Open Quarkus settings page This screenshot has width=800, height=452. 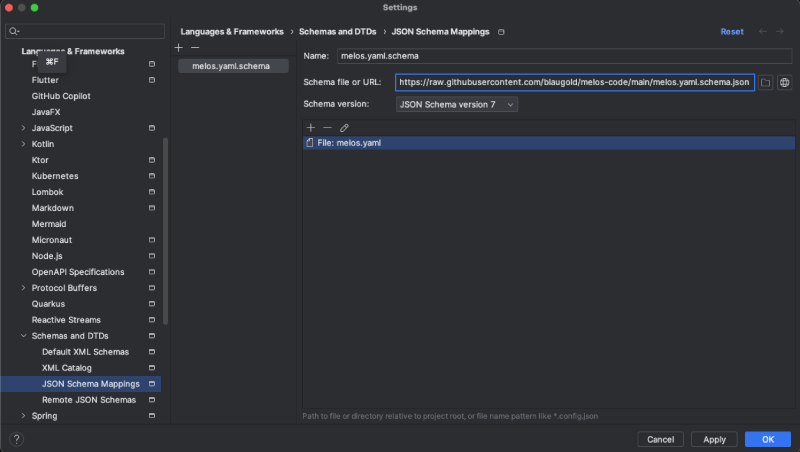point(48,304)
